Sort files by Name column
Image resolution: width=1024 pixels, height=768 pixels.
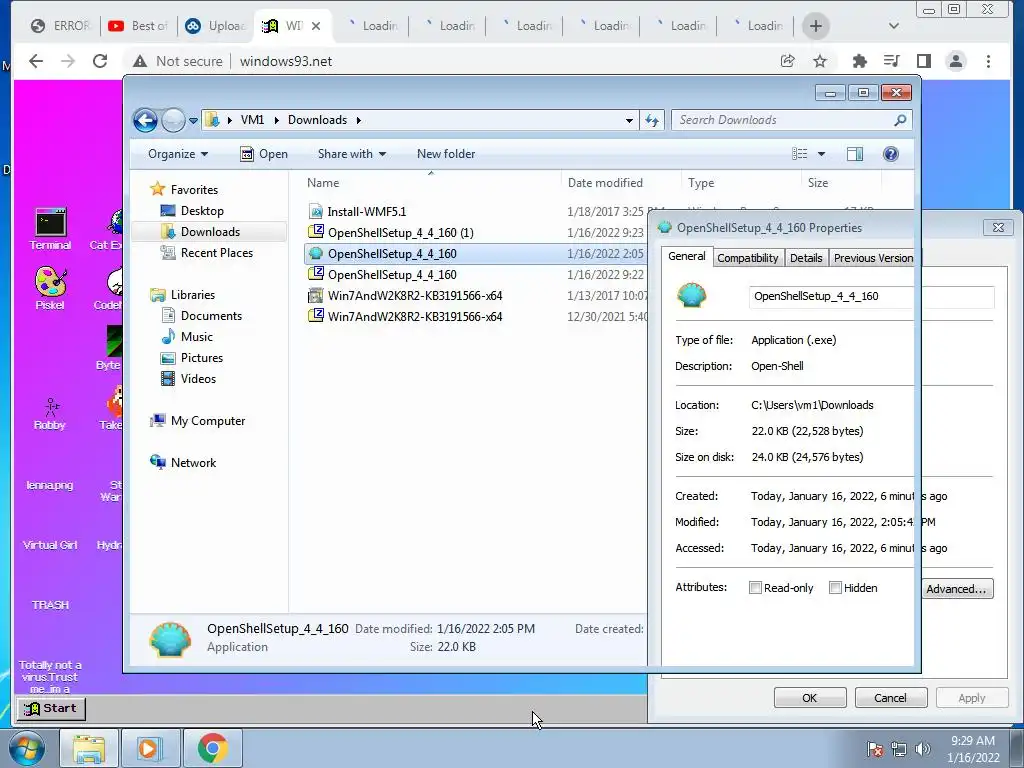click(431, 183)
